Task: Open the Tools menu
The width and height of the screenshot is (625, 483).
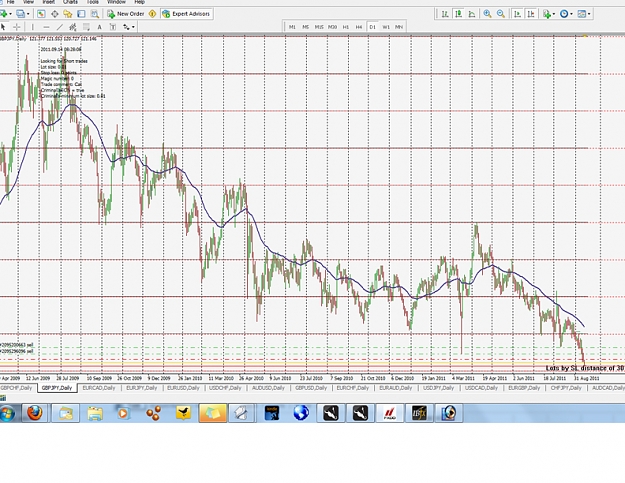Action: pos(92,2)
